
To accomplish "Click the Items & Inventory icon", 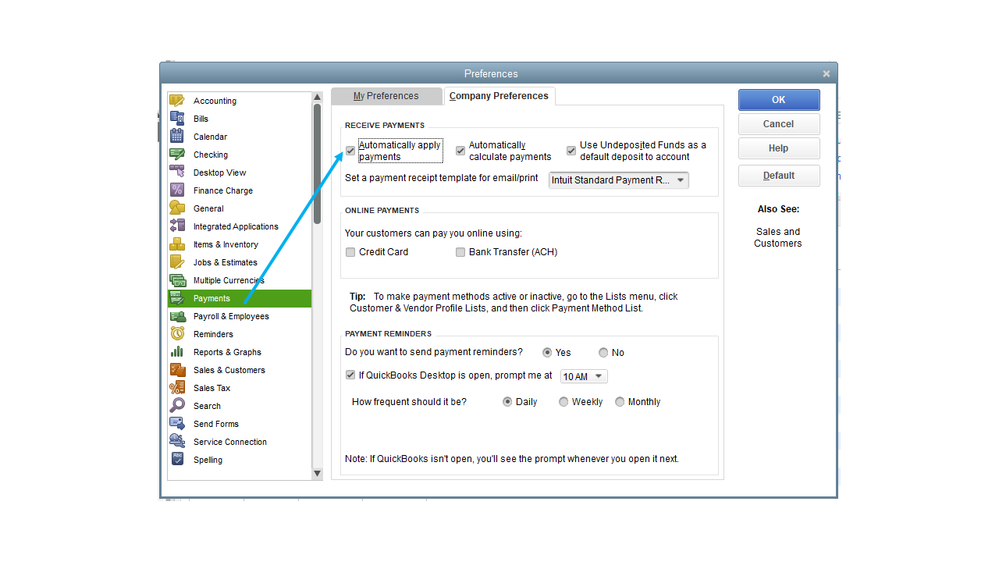I will point(177,244).
